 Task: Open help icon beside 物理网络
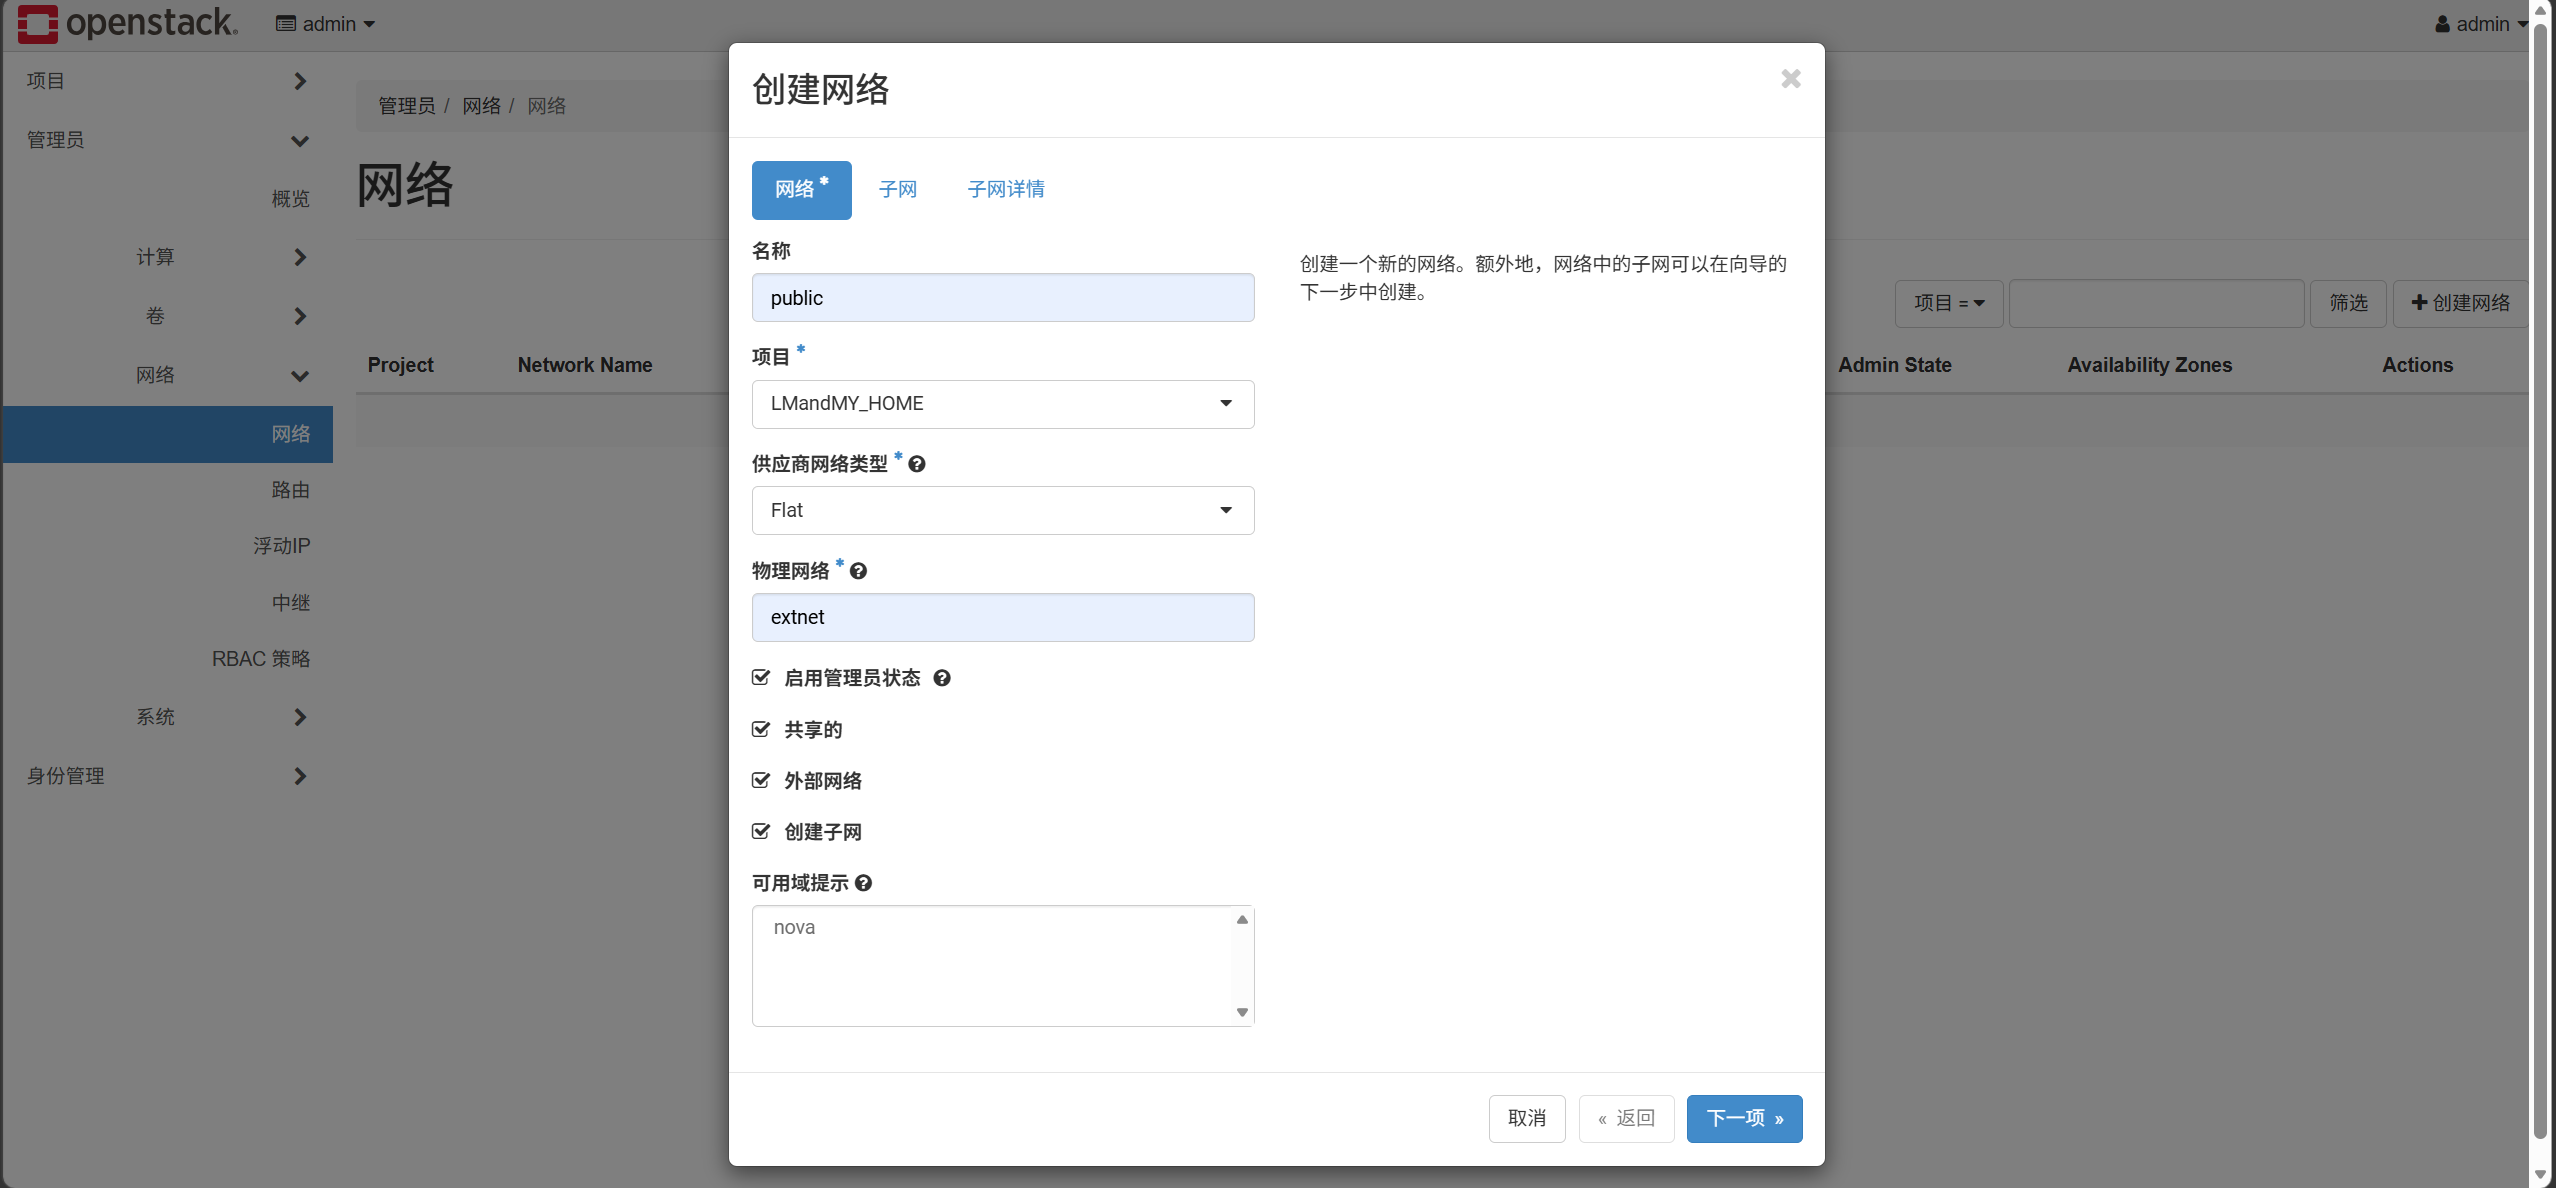click(x=858, y=571)
